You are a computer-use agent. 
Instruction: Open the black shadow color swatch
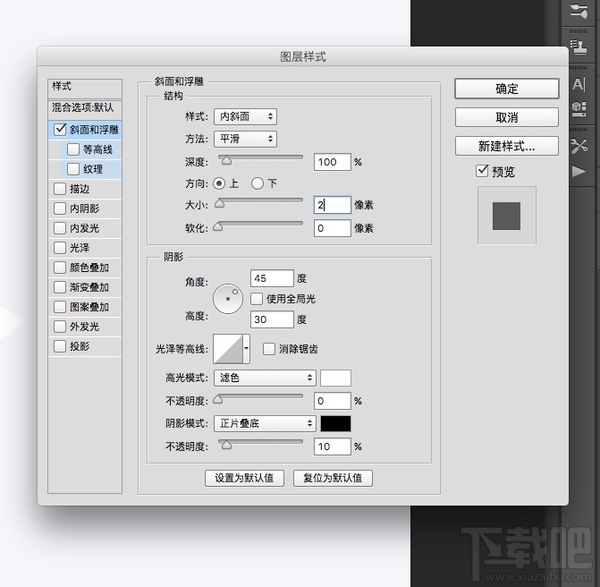pyautogui.click(x=336, y=423)
